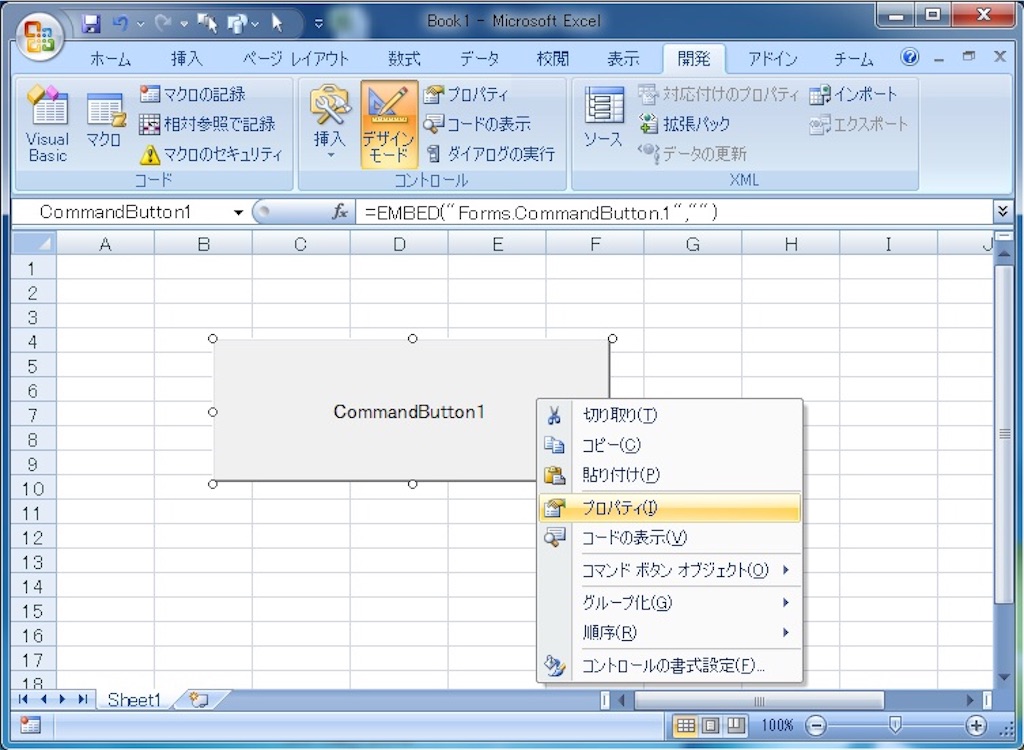
Task: Open the 表示 ribbon tab
Action: tap(623, 59)
